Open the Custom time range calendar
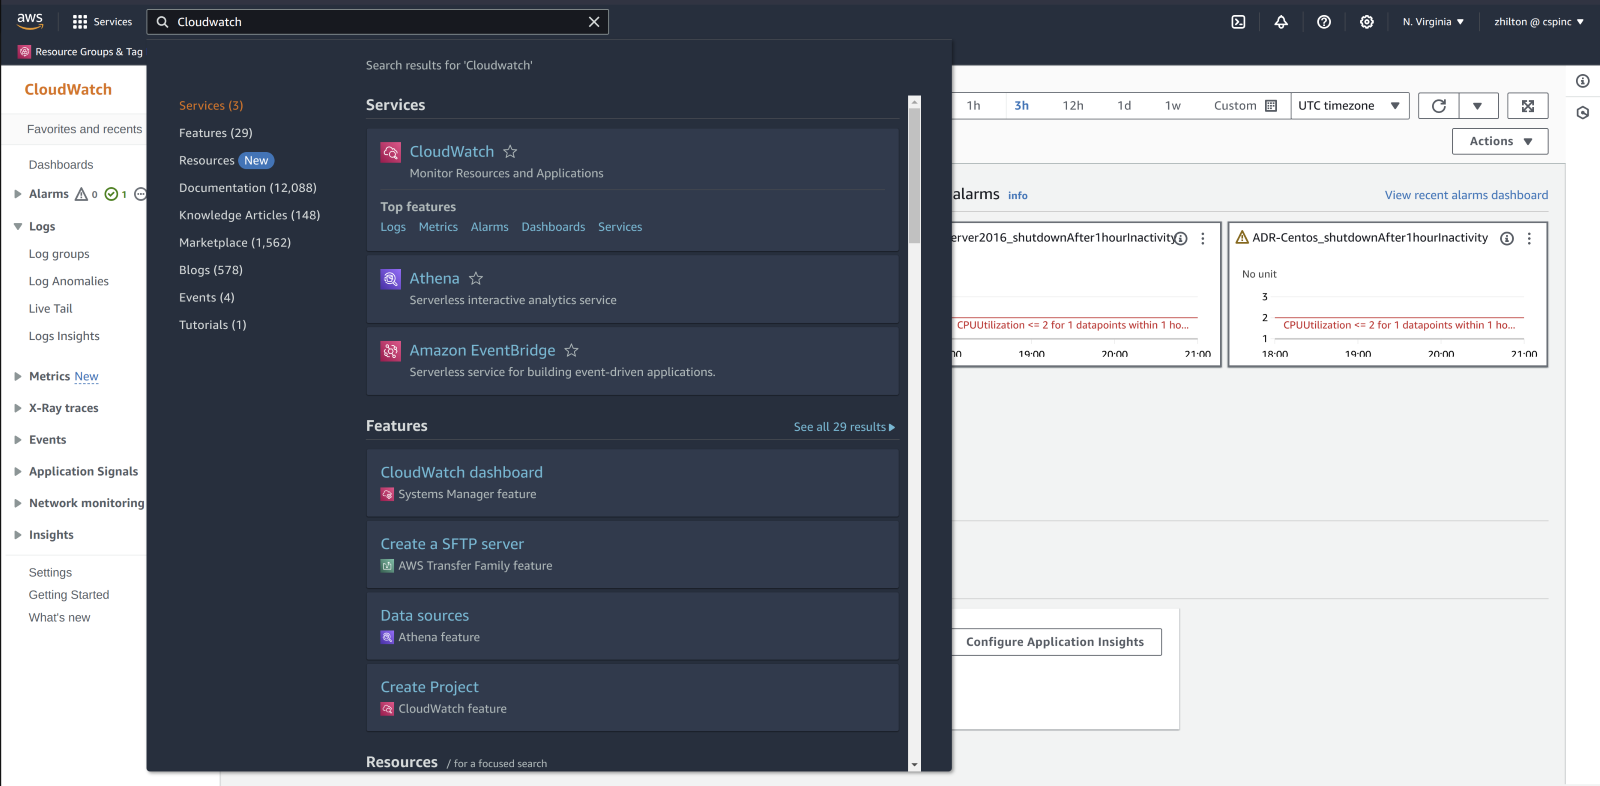 (x=1245, y=106)
